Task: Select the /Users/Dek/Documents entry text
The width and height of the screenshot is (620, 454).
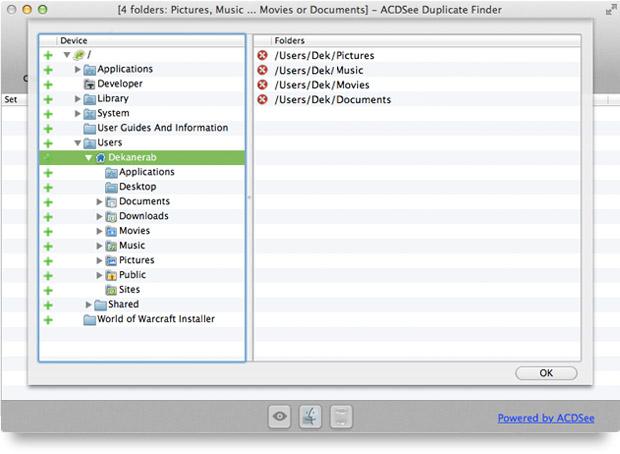Action: [x=333, y=99]
